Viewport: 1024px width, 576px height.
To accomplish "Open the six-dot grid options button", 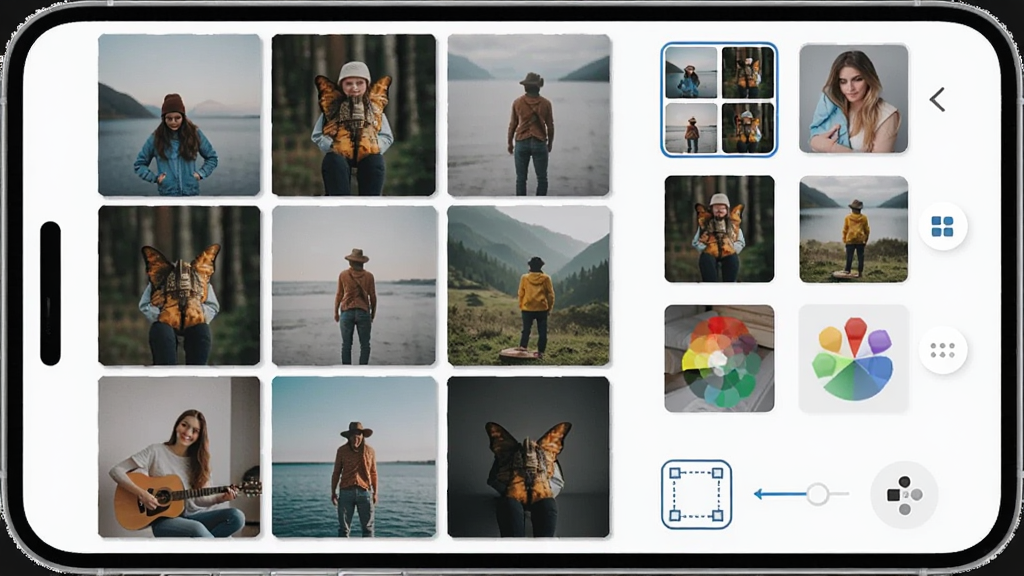I will [942, 351].
